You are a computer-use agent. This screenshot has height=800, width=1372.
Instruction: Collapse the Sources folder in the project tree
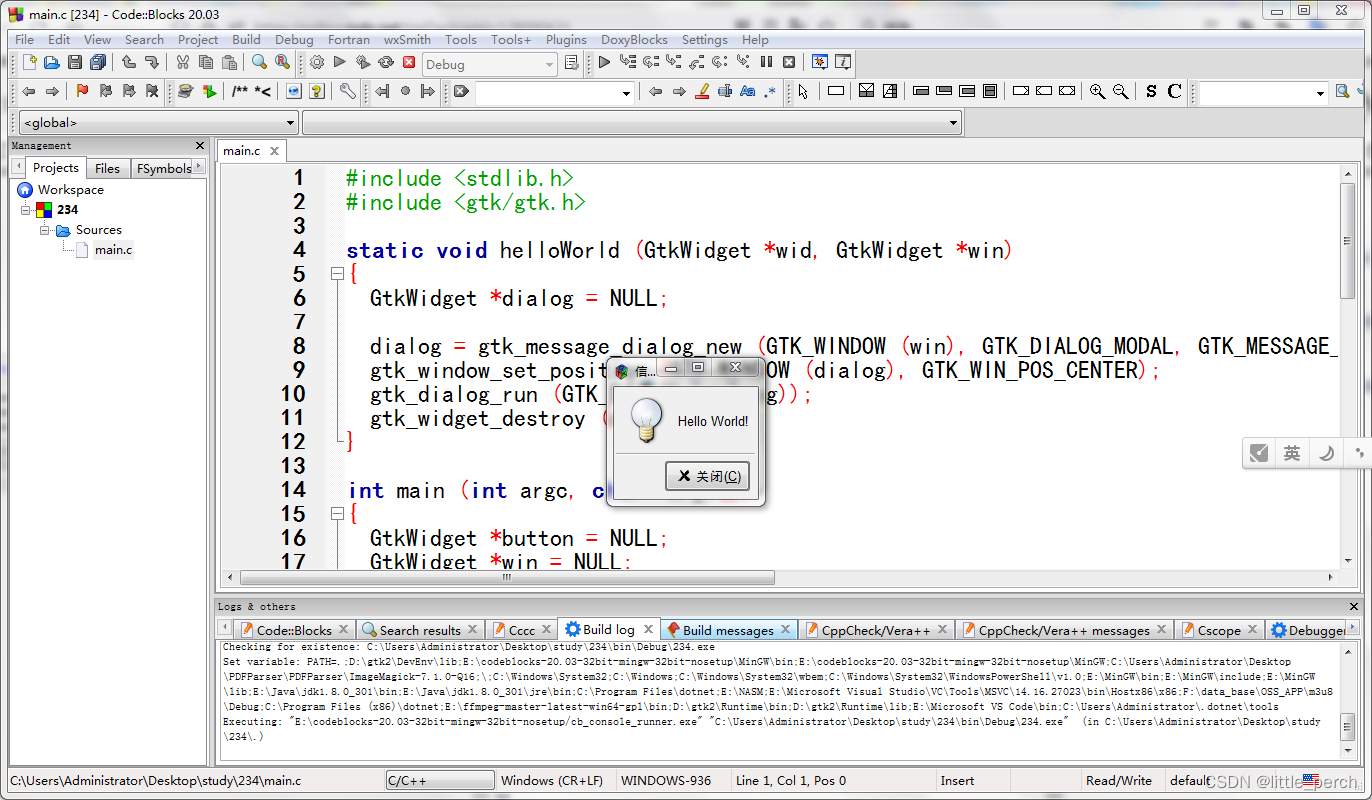(44, 230)
